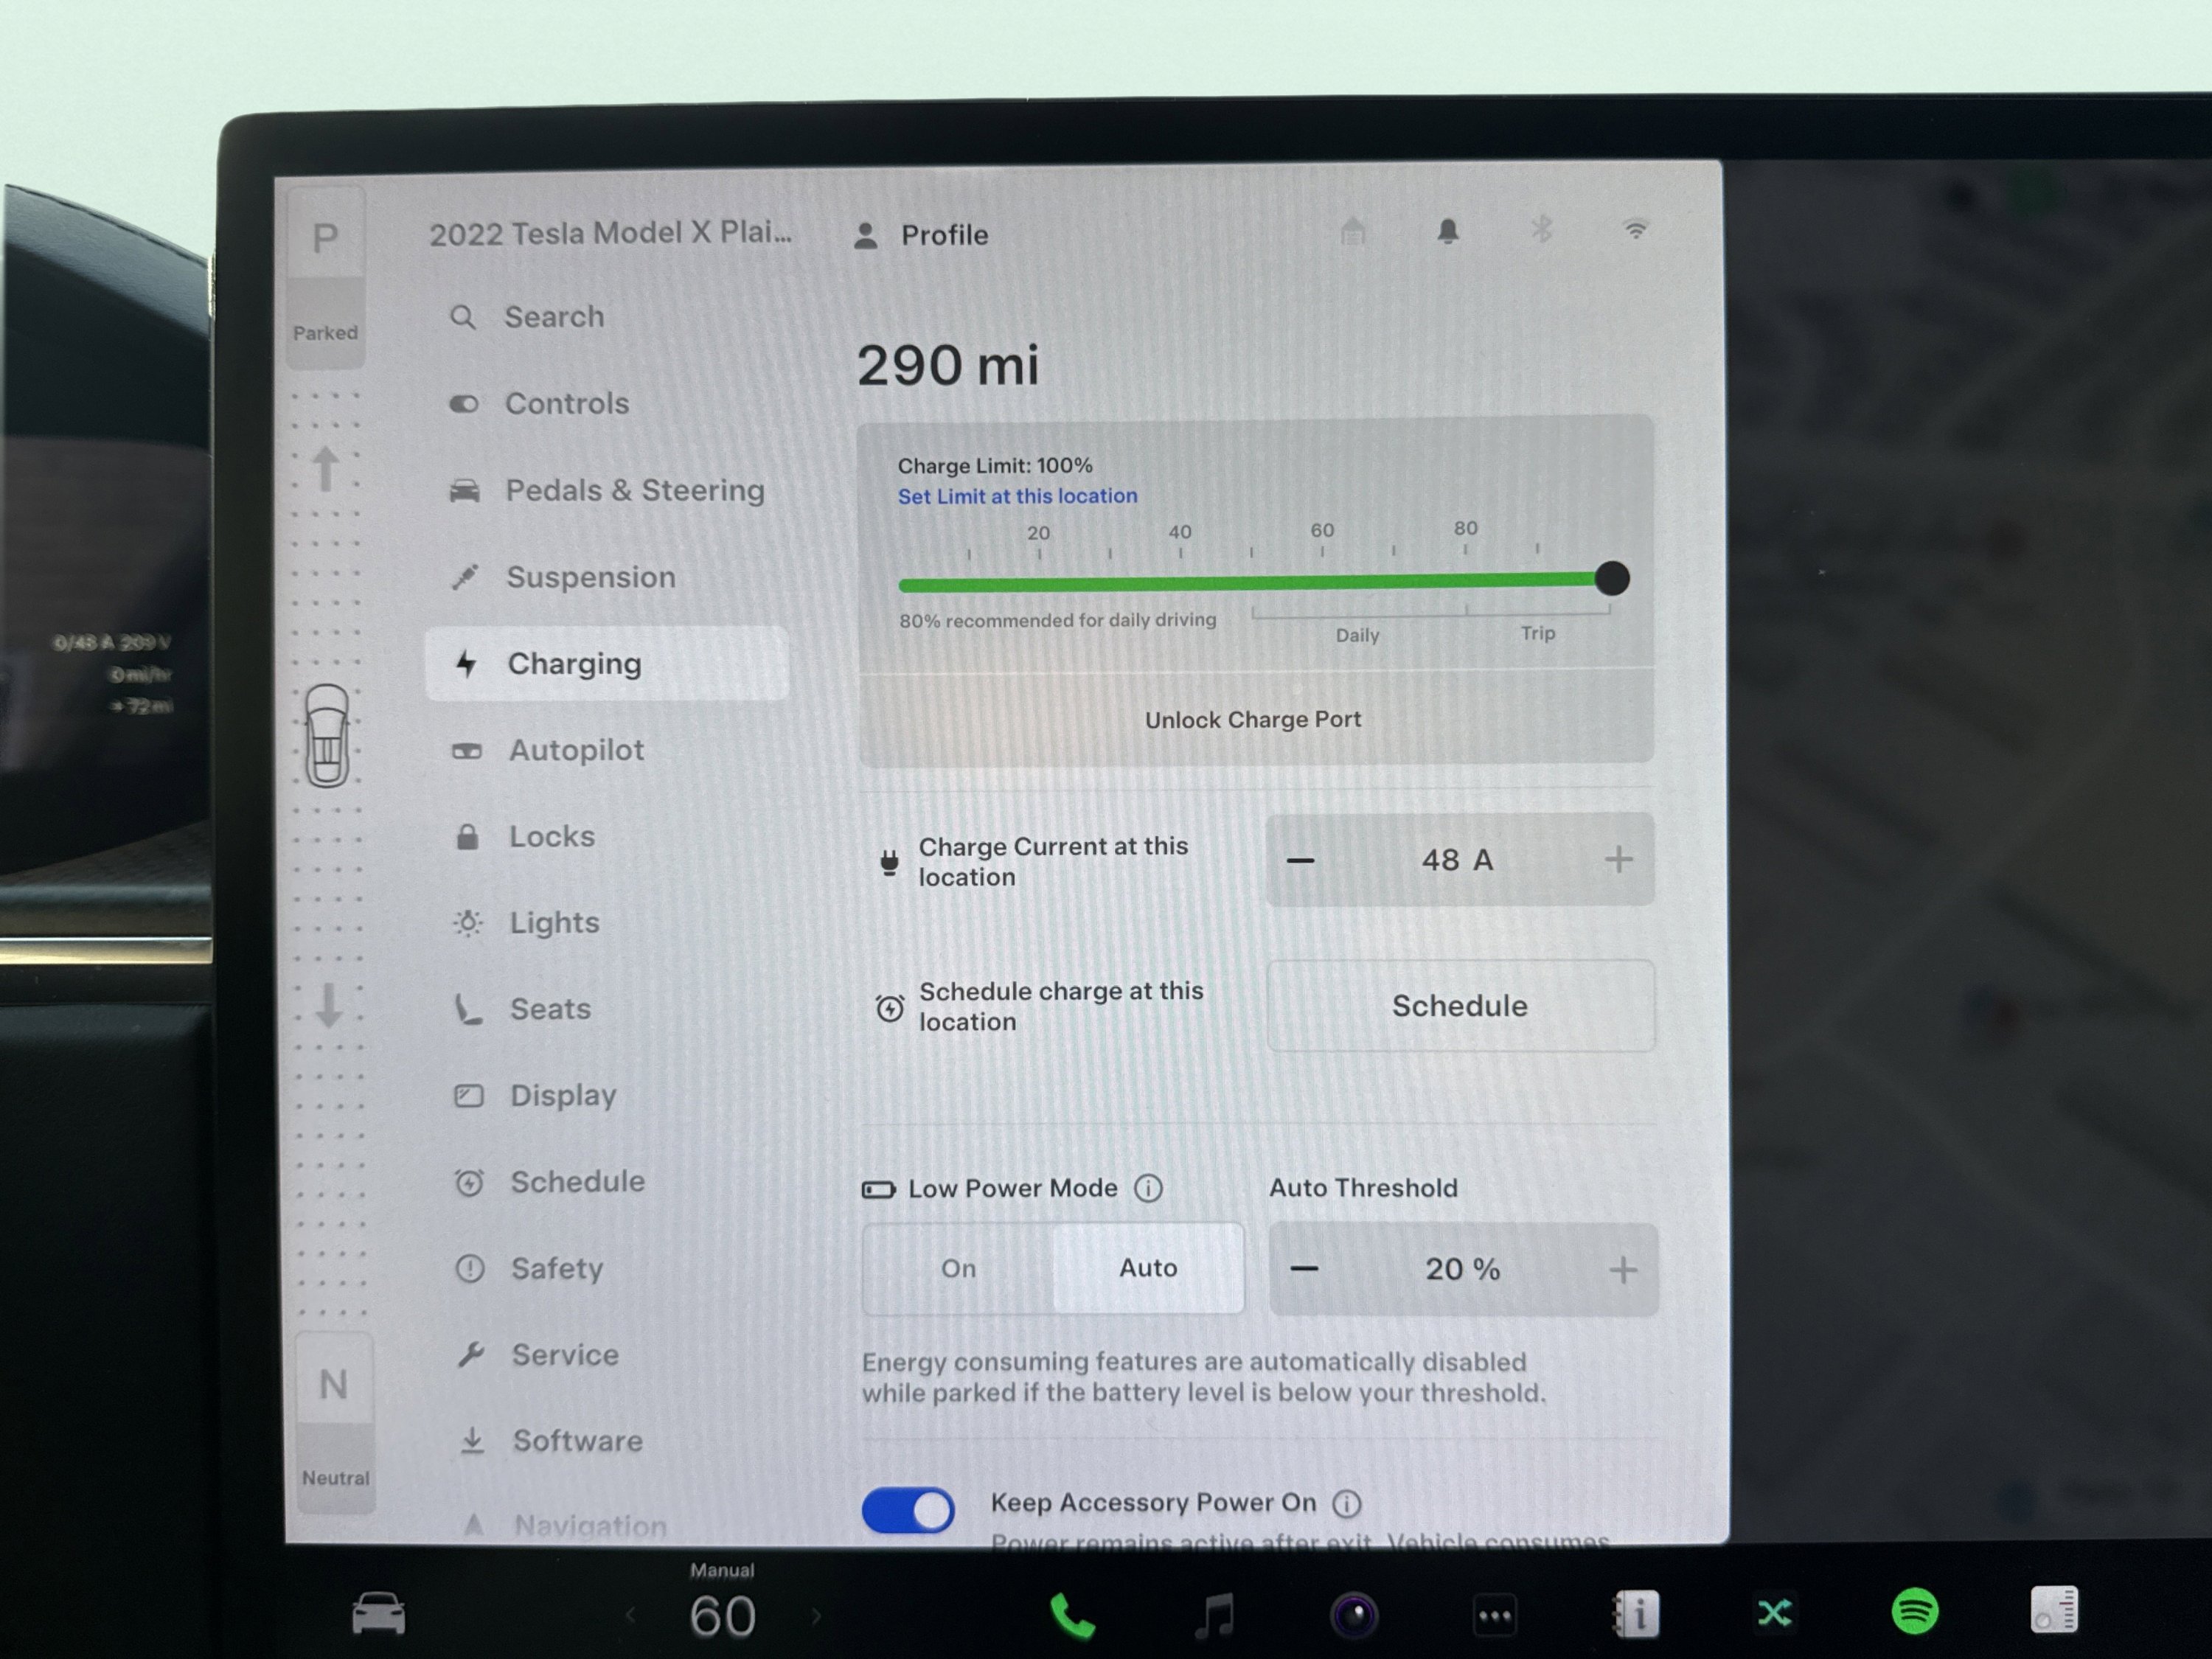This screenshot has width=2212, height=1659.
Task: Tap the car icon on gear strip
Action: tap(327, 736)
